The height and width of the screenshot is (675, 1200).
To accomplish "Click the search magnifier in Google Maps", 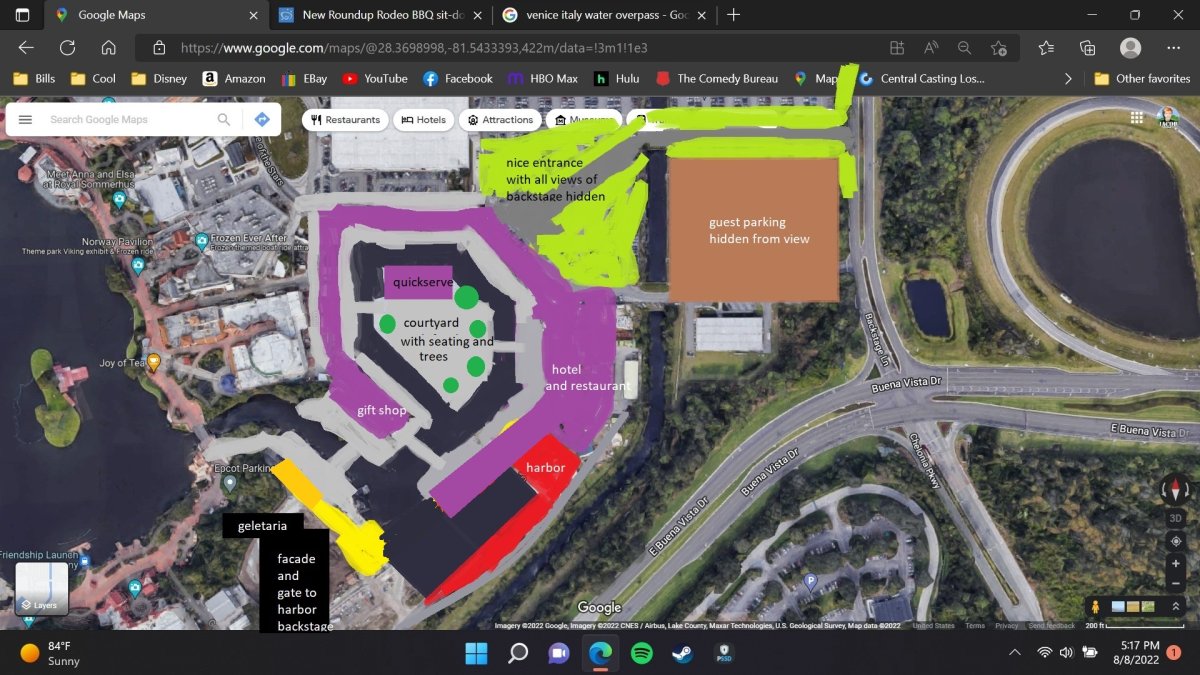I will tap(224, 119).
